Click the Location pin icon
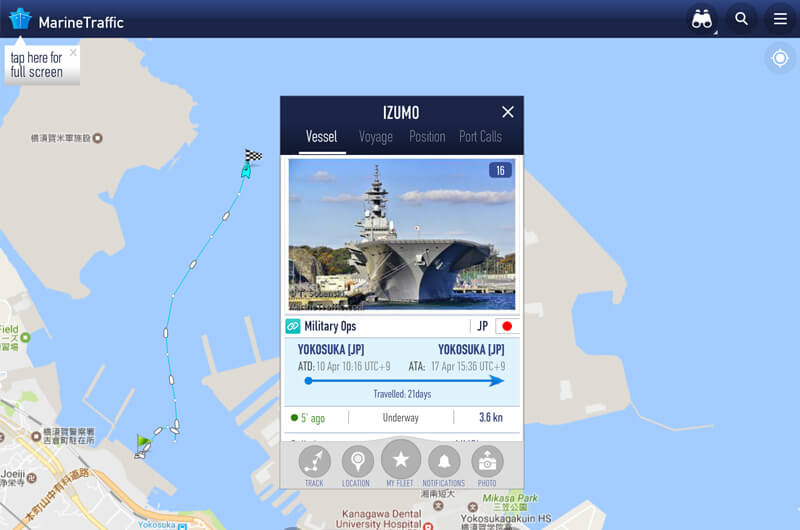Image resolution: width=800 pixels, height=530 pixels. [x=357, y=461]
